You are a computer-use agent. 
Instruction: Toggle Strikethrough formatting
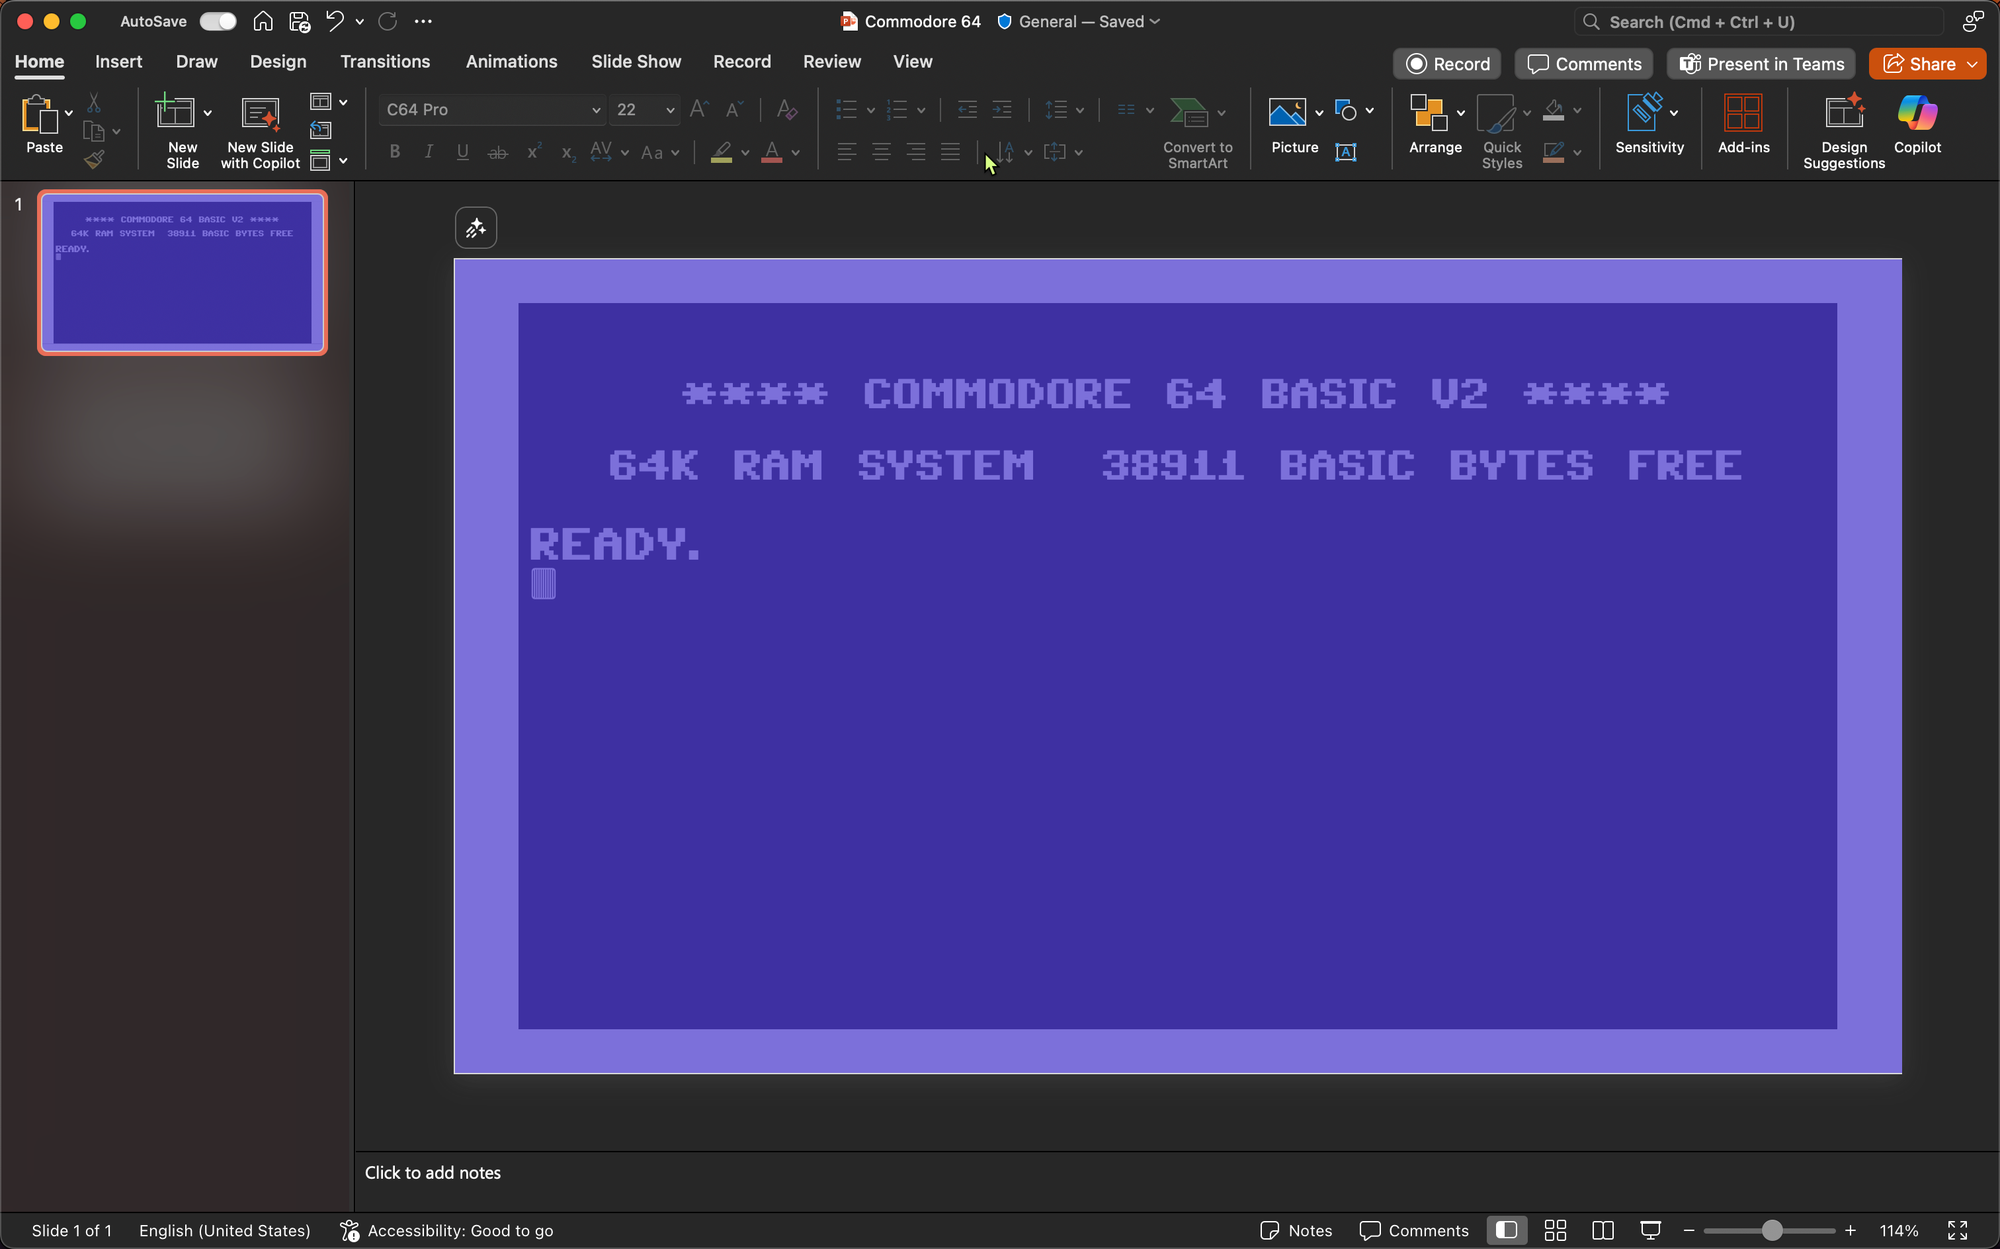tap(497, 152)
